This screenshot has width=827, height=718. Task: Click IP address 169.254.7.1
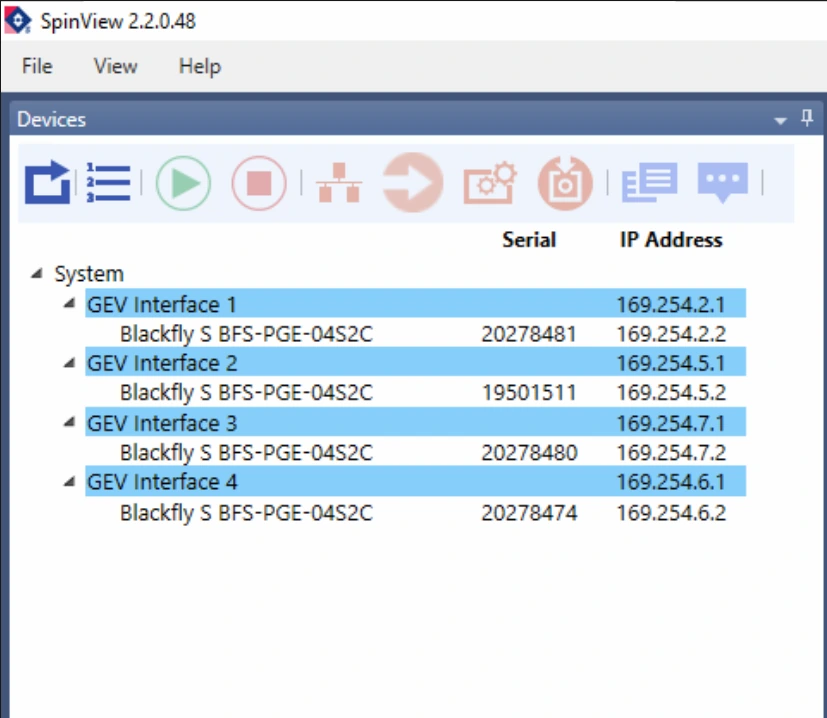pyautogui.click(x=671, y=423)
